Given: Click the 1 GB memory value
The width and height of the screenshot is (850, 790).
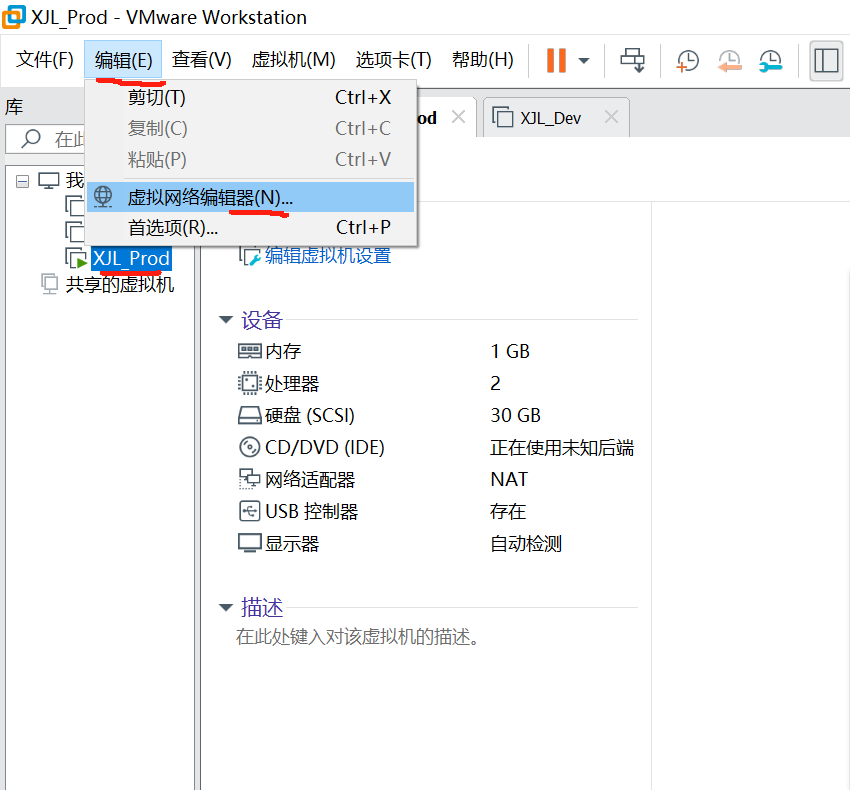Looking at the screenshot, I should [x=510, y=351].
